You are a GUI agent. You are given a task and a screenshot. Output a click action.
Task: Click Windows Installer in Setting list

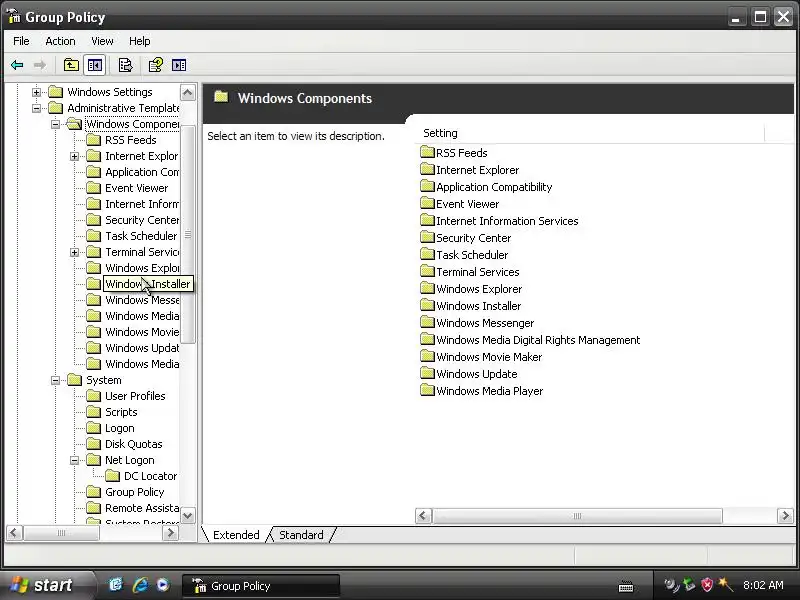pyautogui.click(x=479, y=306)
